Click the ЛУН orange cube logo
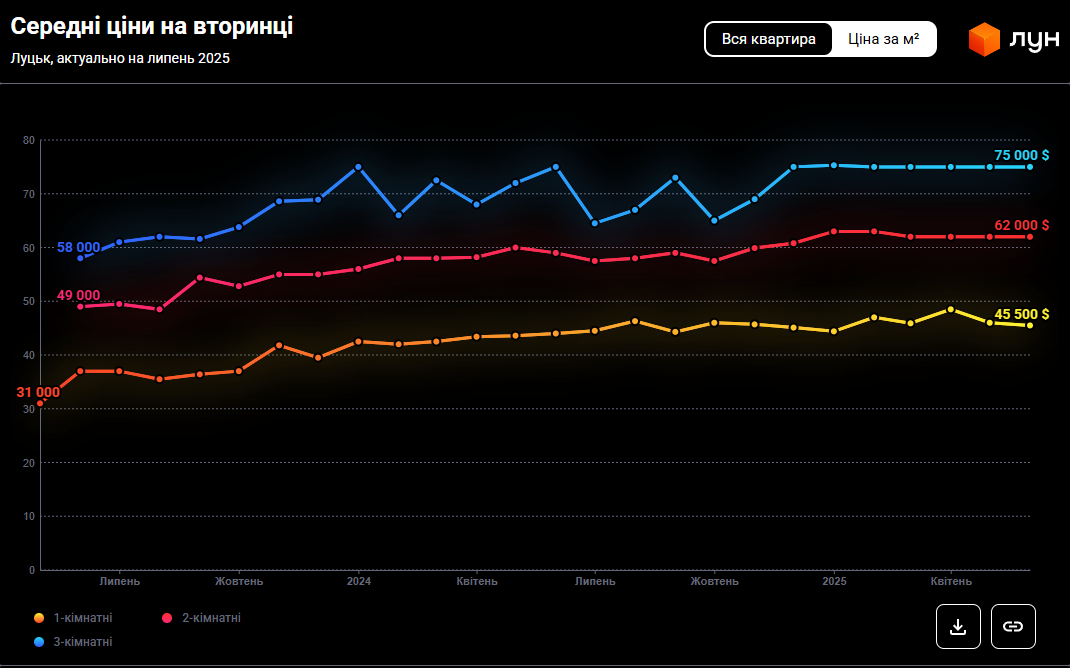Viewport: 1070px width, 668px height. pos(984,39)
